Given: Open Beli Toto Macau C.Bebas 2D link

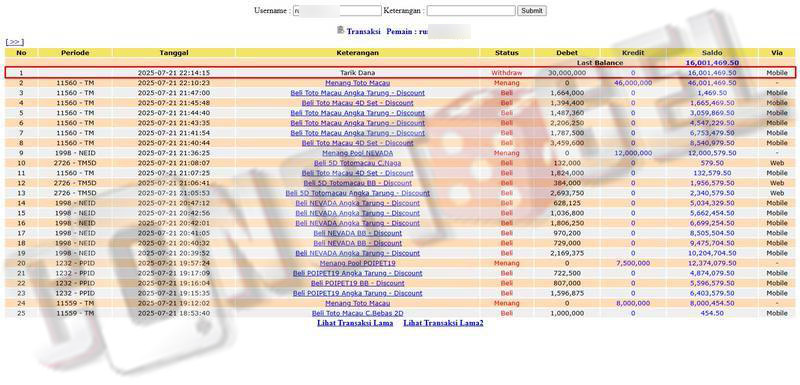Looking at the screenshot, I should tap(358, 313).
